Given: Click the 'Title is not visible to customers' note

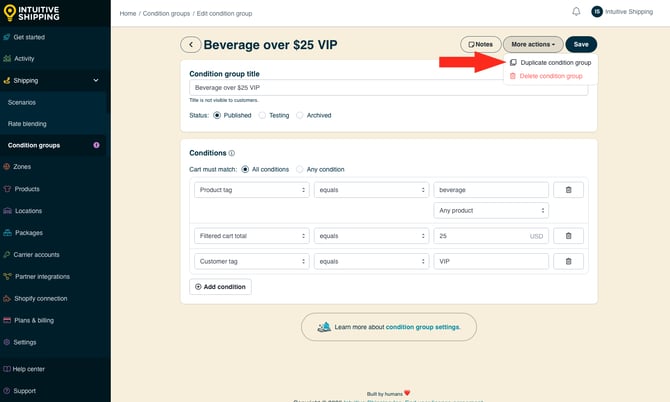Looking at the screenshot, I should (224, 100).
